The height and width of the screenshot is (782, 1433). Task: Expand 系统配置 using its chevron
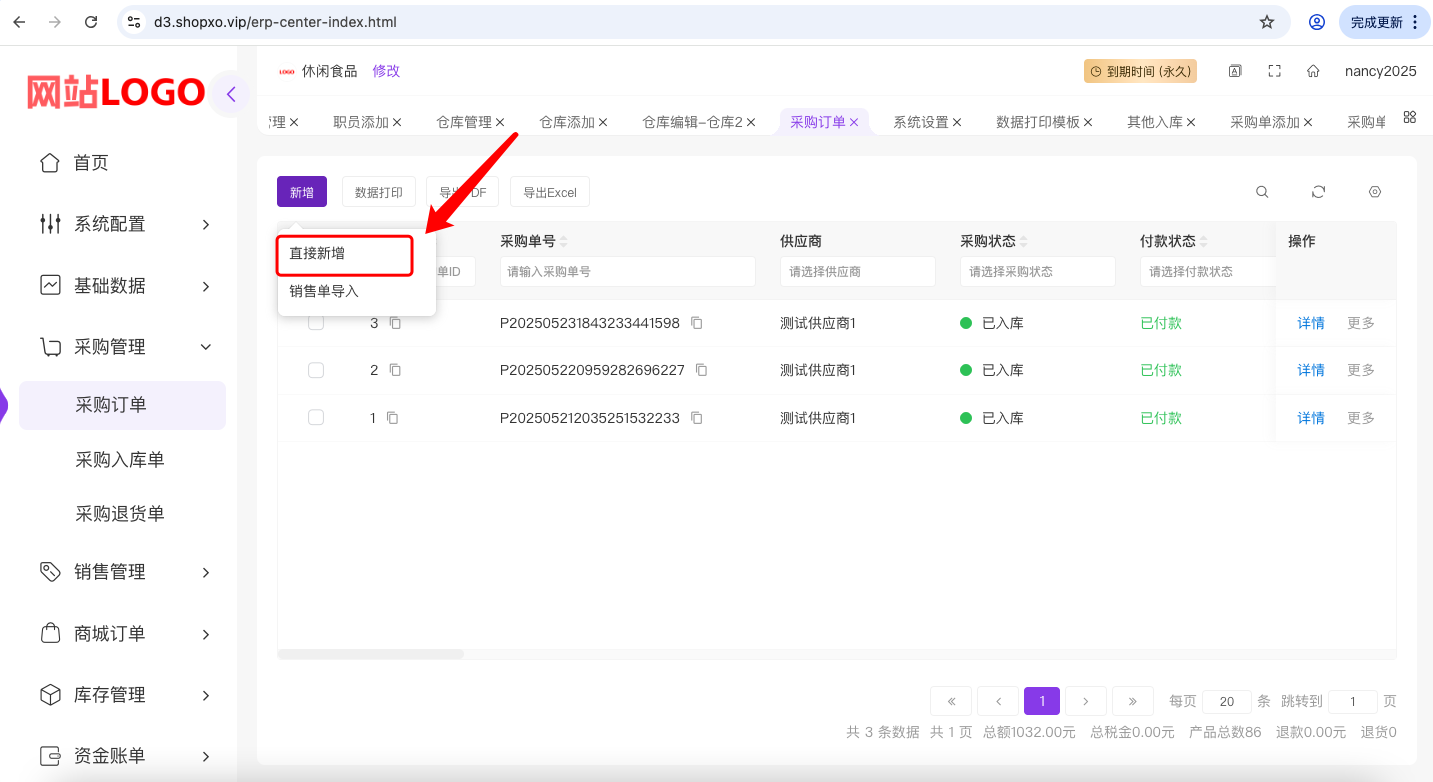(x=206, y=224)
